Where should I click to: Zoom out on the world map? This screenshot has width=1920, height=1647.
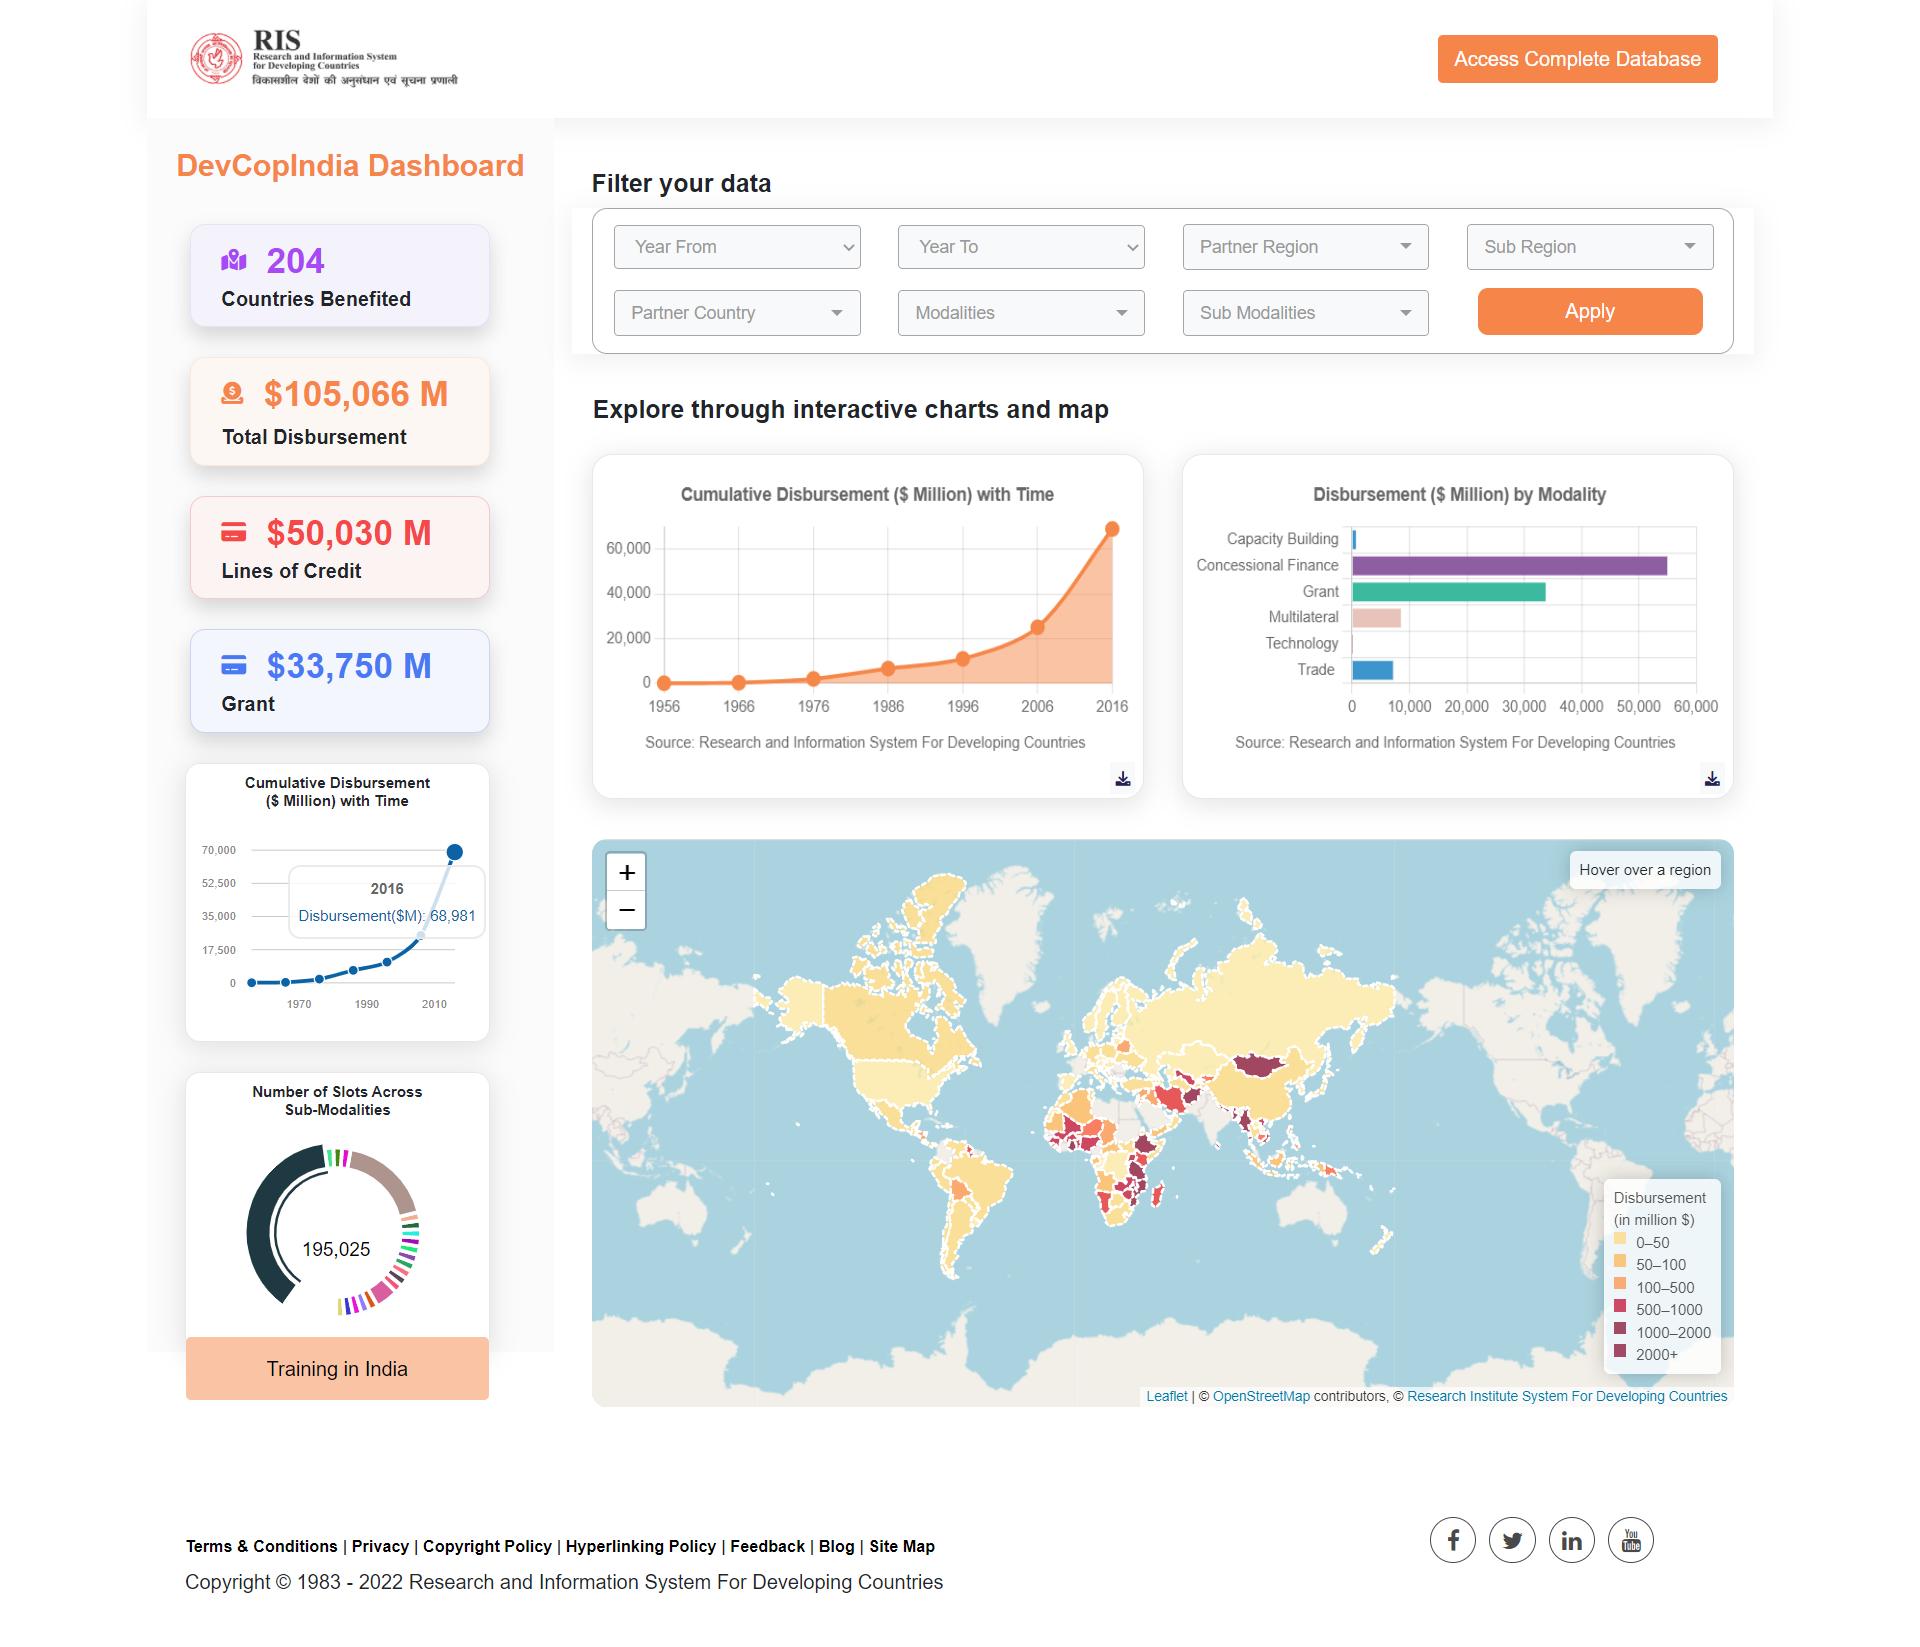tap(626, 911)
